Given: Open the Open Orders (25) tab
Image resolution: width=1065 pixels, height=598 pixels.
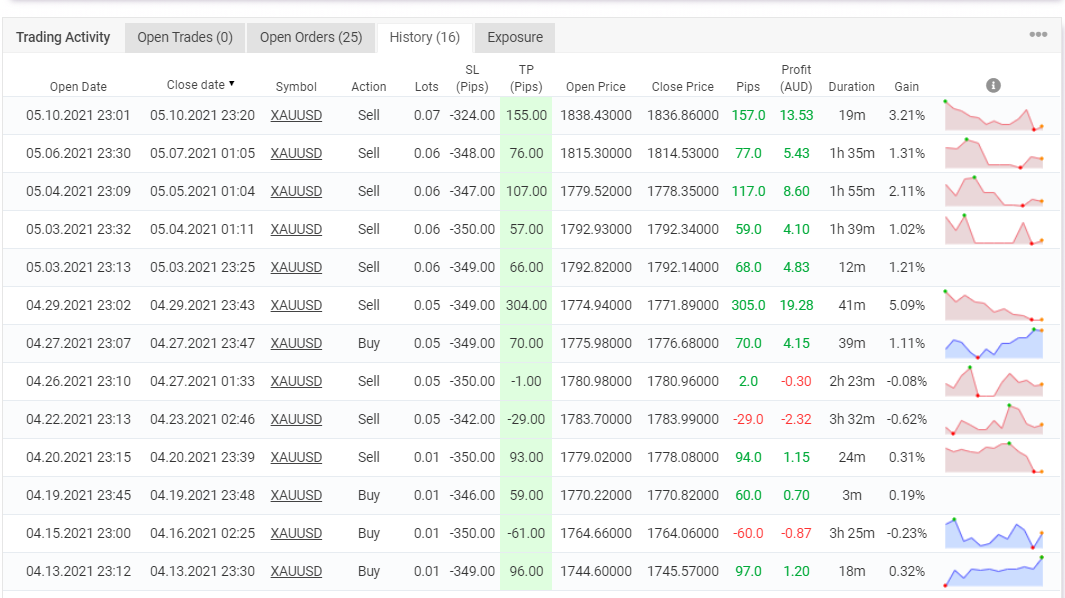Looking at the screenshot, I should (311, 37).
